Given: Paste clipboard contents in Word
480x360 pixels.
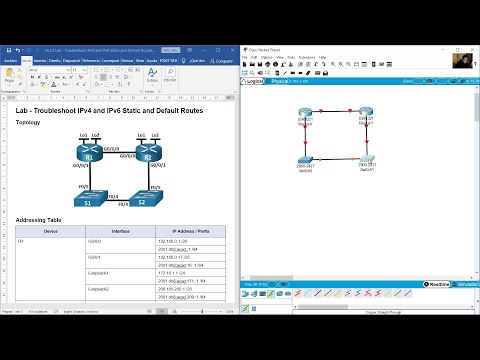Looking at the screenshot, I should (10, 73).
